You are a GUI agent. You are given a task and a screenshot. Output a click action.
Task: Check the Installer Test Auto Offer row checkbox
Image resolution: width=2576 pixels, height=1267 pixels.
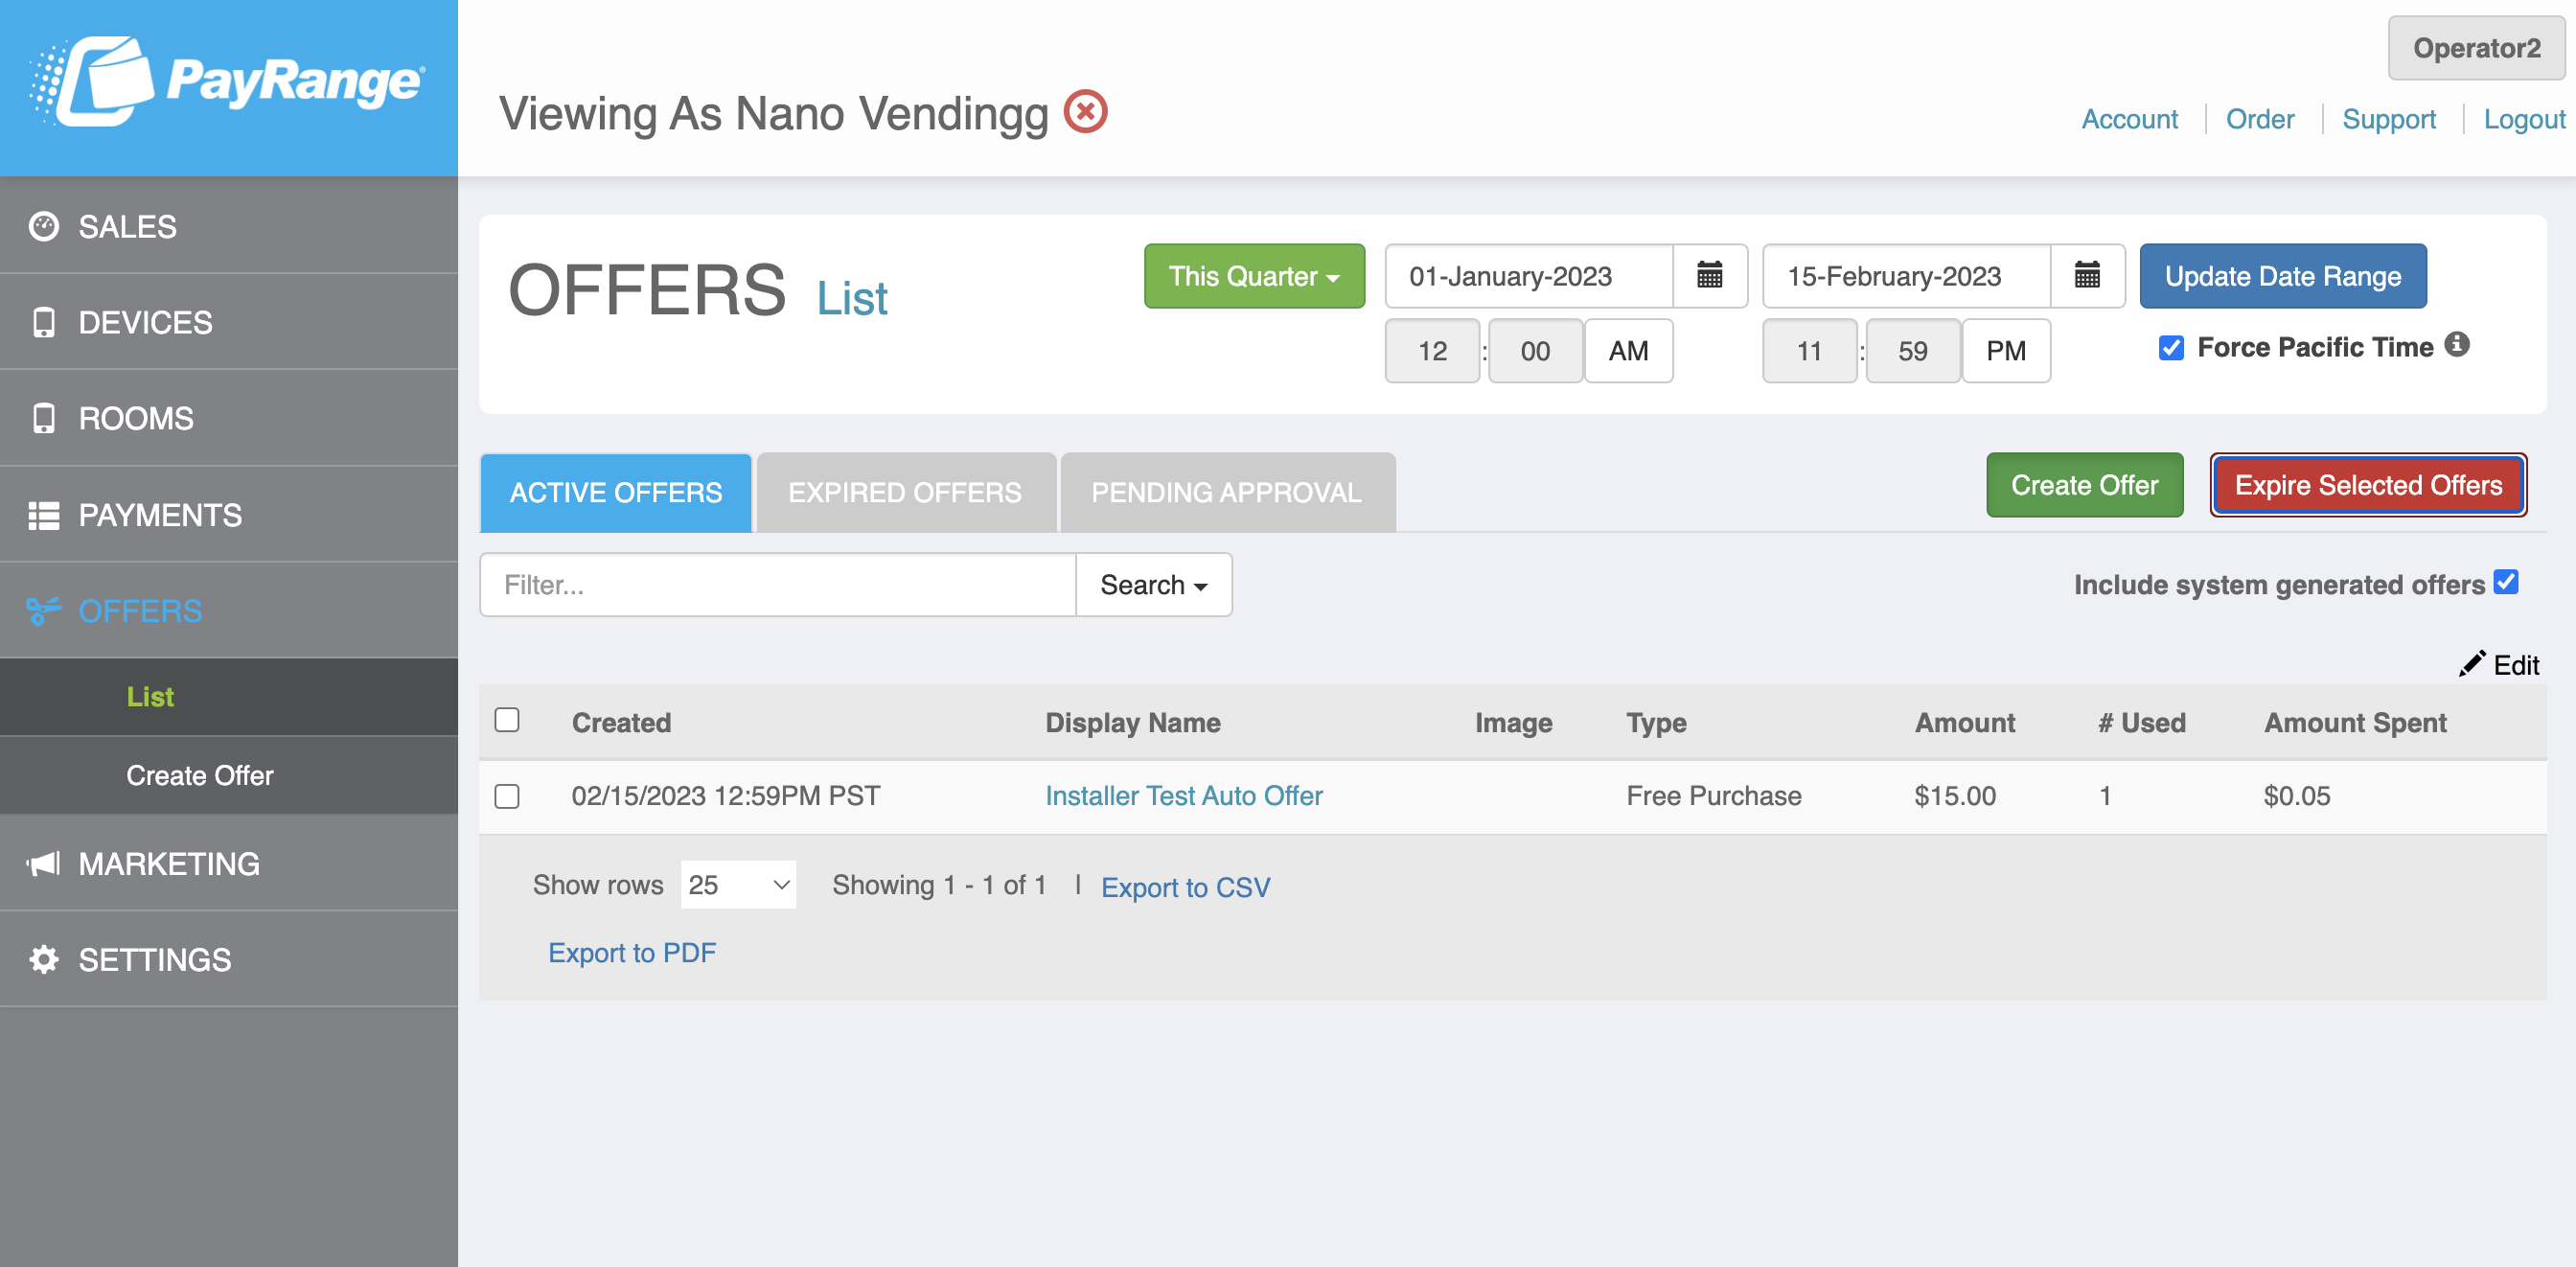point(507,796)
